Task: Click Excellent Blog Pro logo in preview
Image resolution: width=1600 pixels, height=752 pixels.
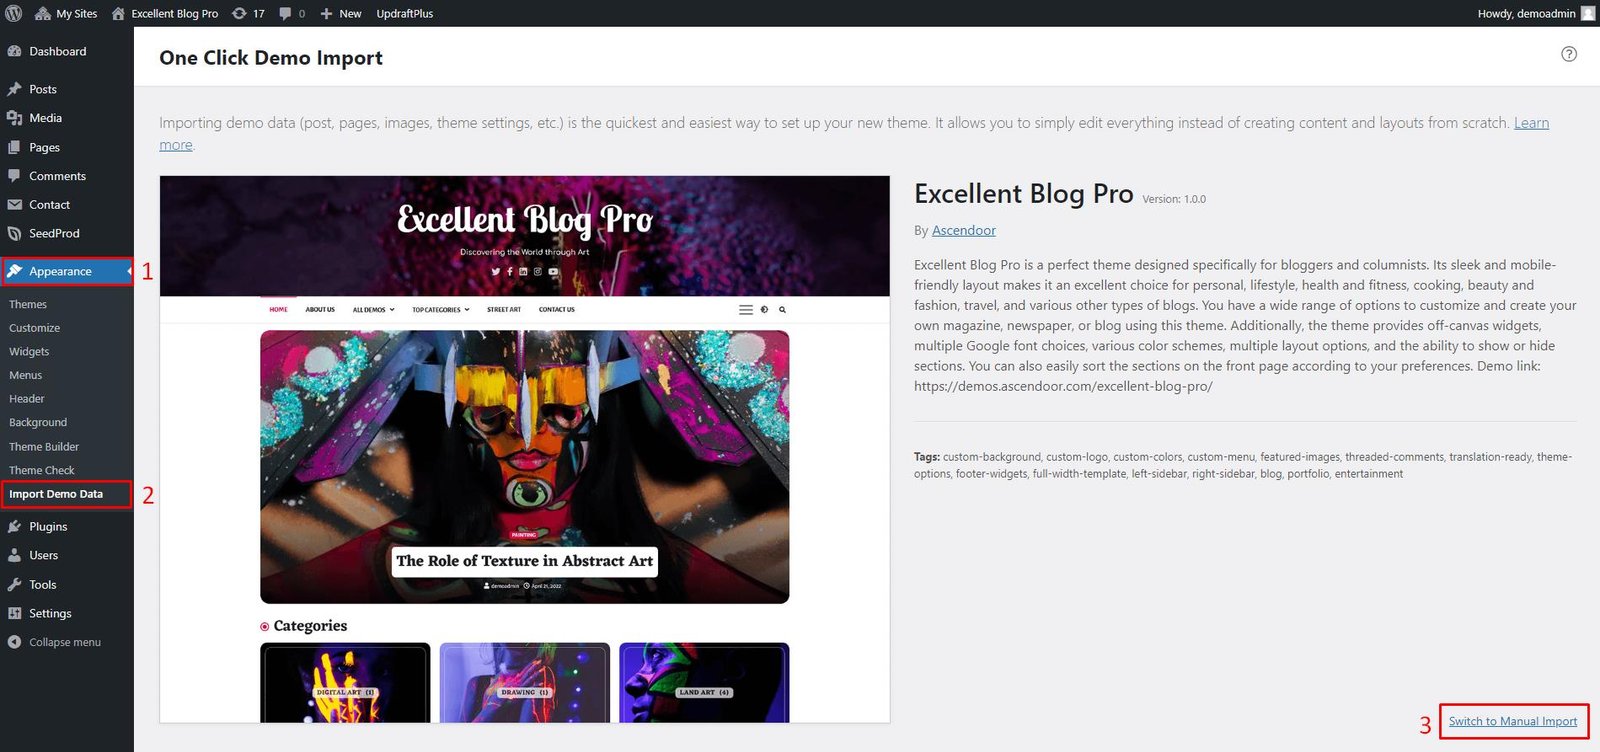Action: pos(525,219)
